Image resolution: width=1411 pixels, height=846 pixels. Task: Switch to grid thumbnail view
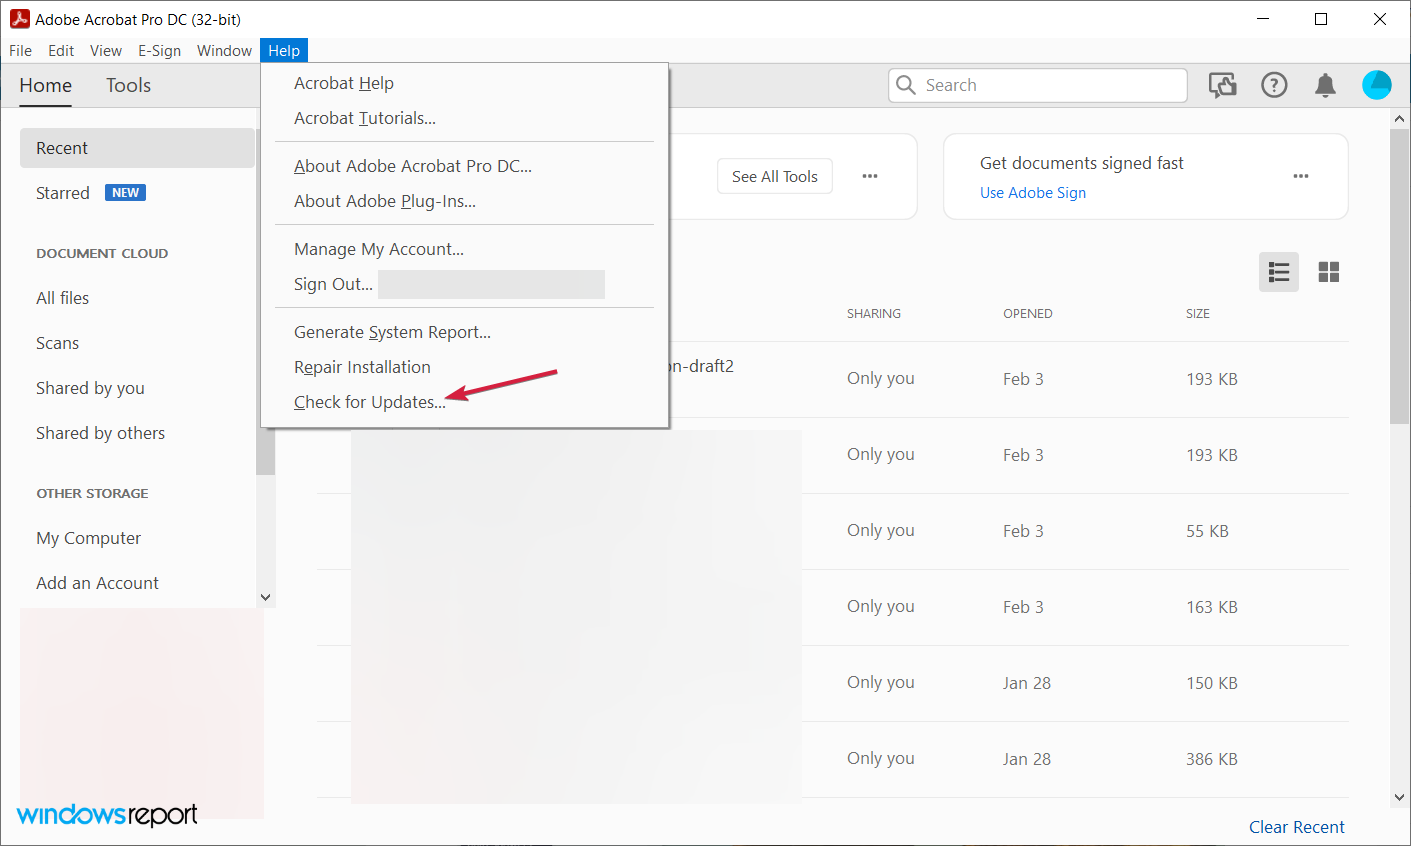(1328, 272)
